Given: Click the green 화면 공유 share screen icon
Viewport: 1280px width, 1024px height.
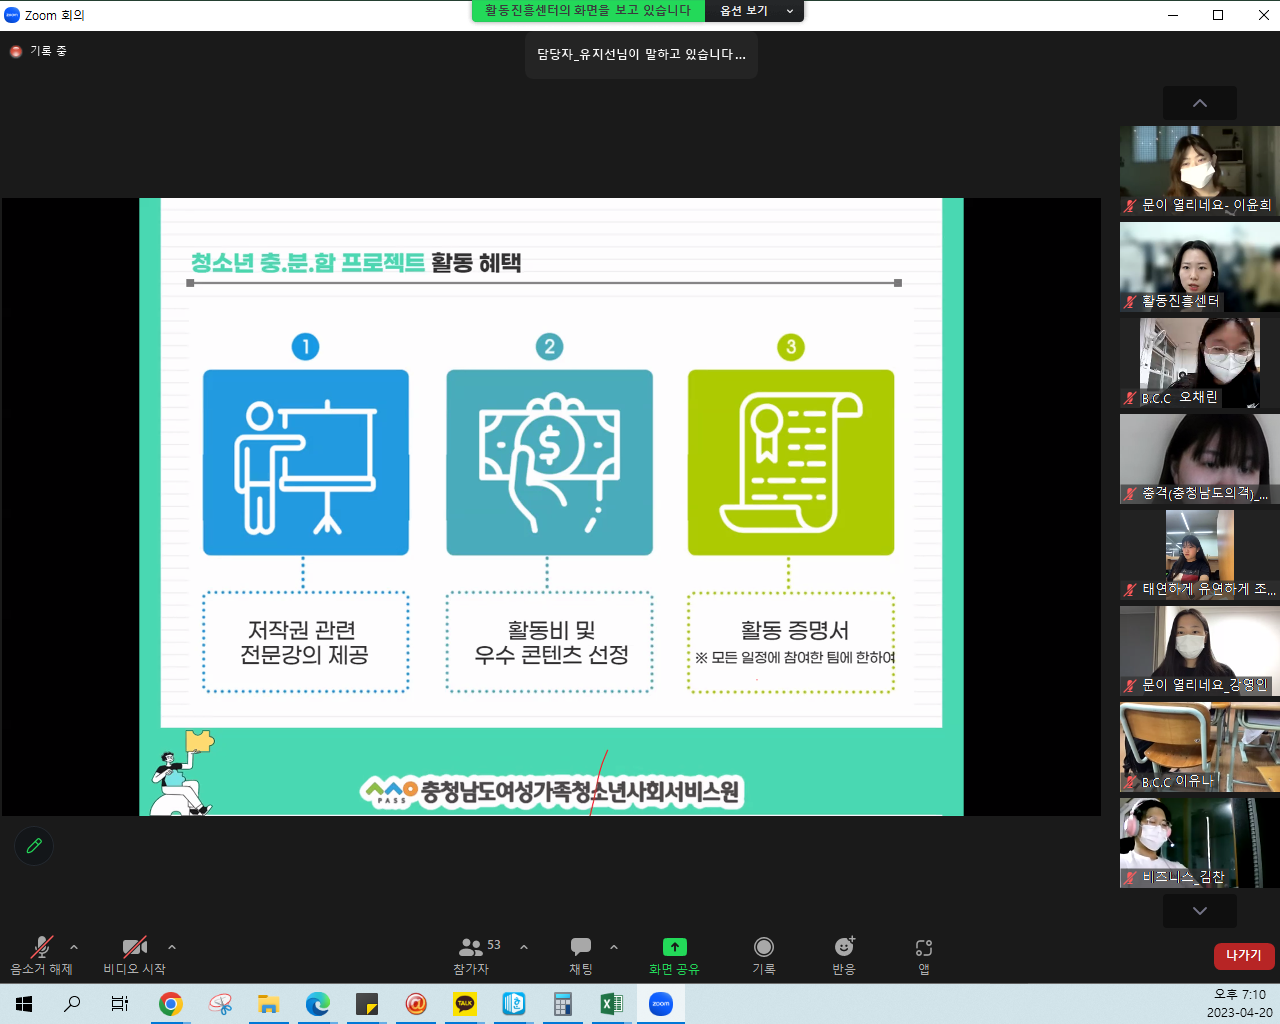Looking at the screenshot, I should [674, 947].
